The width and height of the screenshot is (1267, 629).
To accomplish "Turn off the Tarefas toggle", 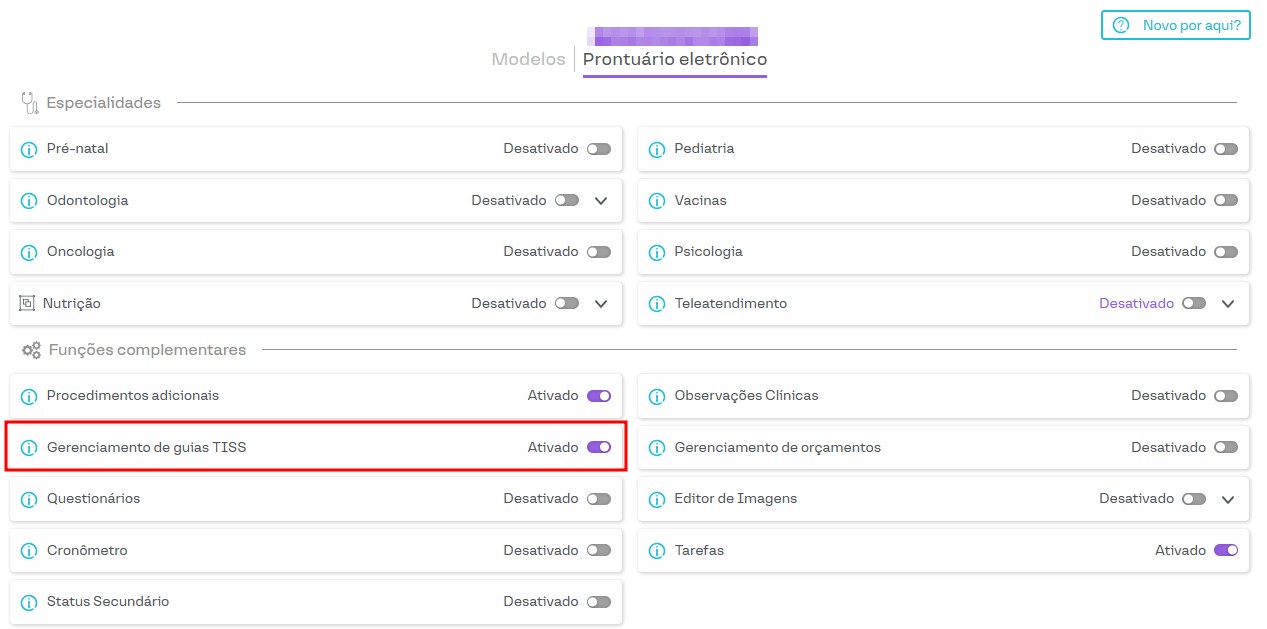I will (1225, 550).
